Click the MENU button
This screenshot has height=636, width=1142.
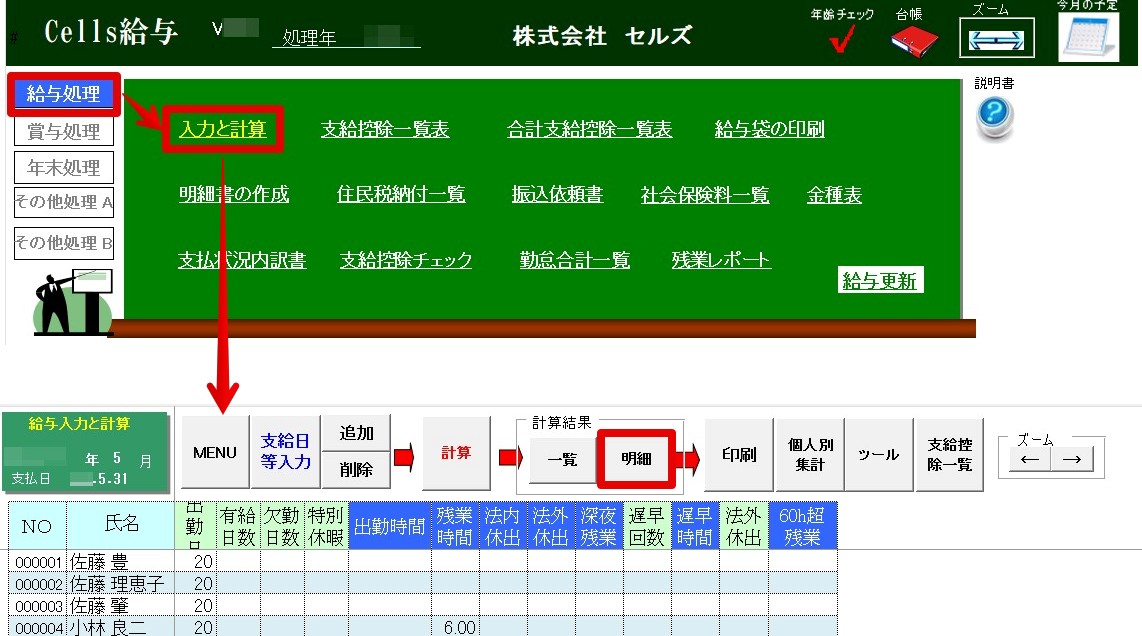pyautogui.click(x=215, y=452)
